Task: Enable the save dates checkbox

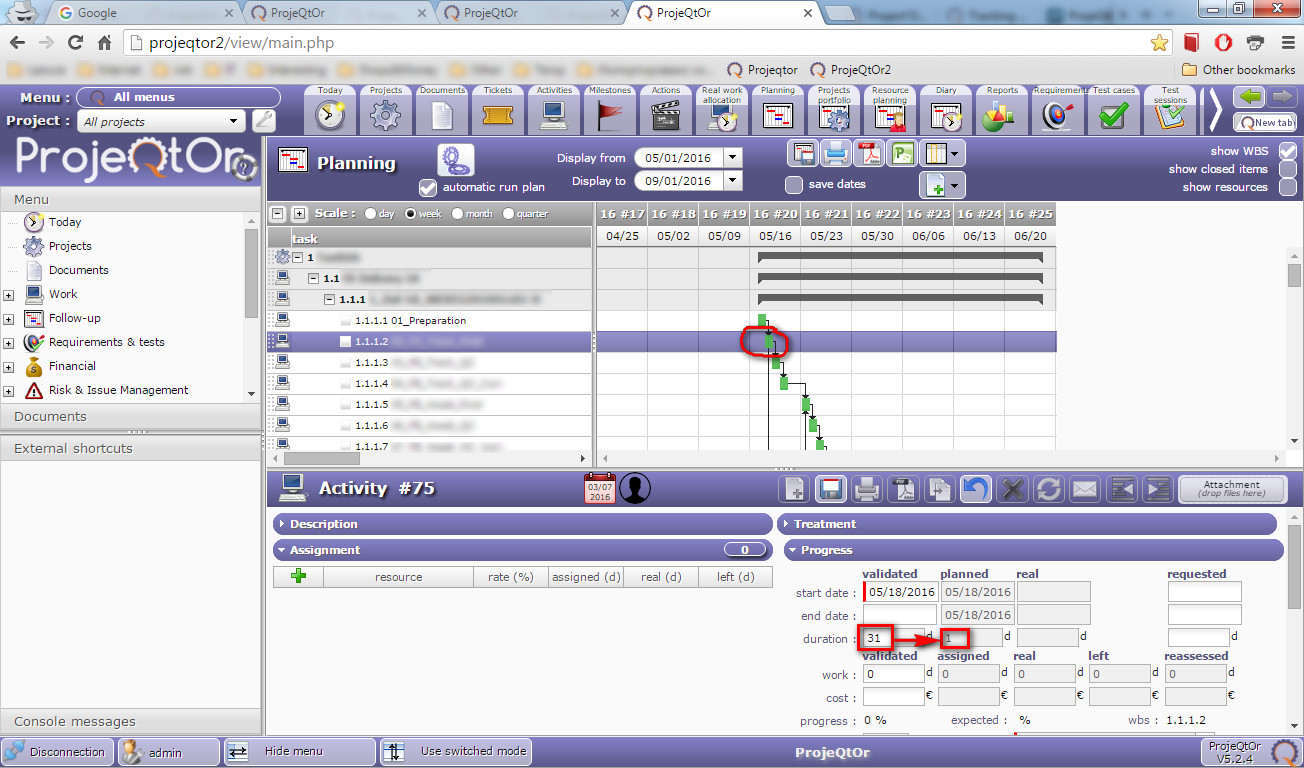Action: pos(794,184)
